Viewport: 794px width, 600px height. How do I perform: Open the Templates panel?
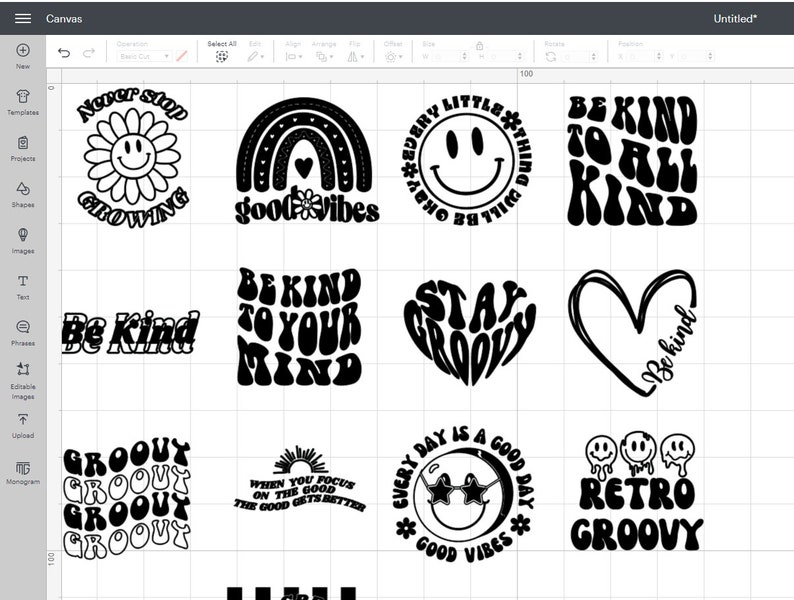click(23, 102)
